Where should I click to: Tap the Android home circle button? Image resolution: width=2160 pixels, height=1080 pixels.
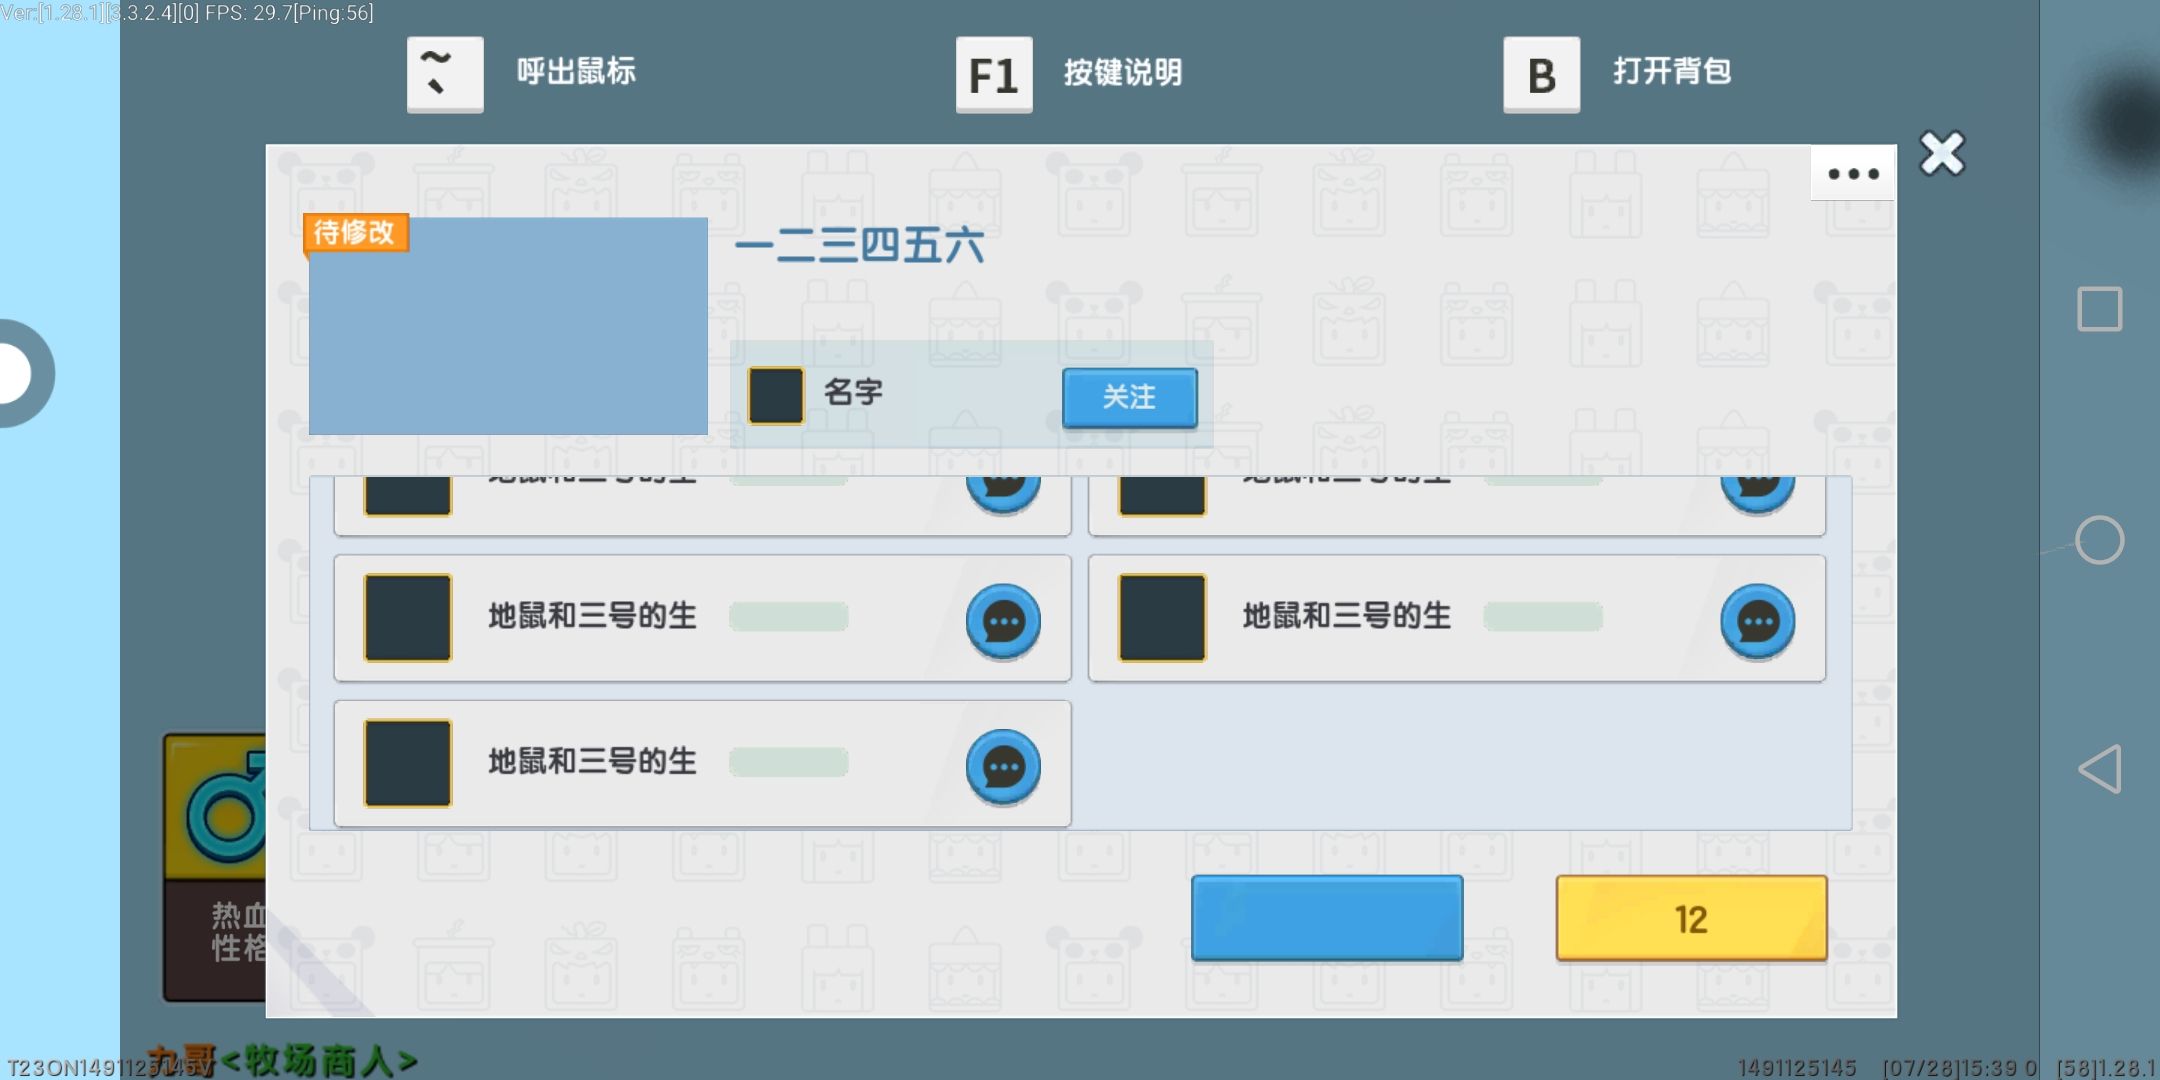[2099, 540]
